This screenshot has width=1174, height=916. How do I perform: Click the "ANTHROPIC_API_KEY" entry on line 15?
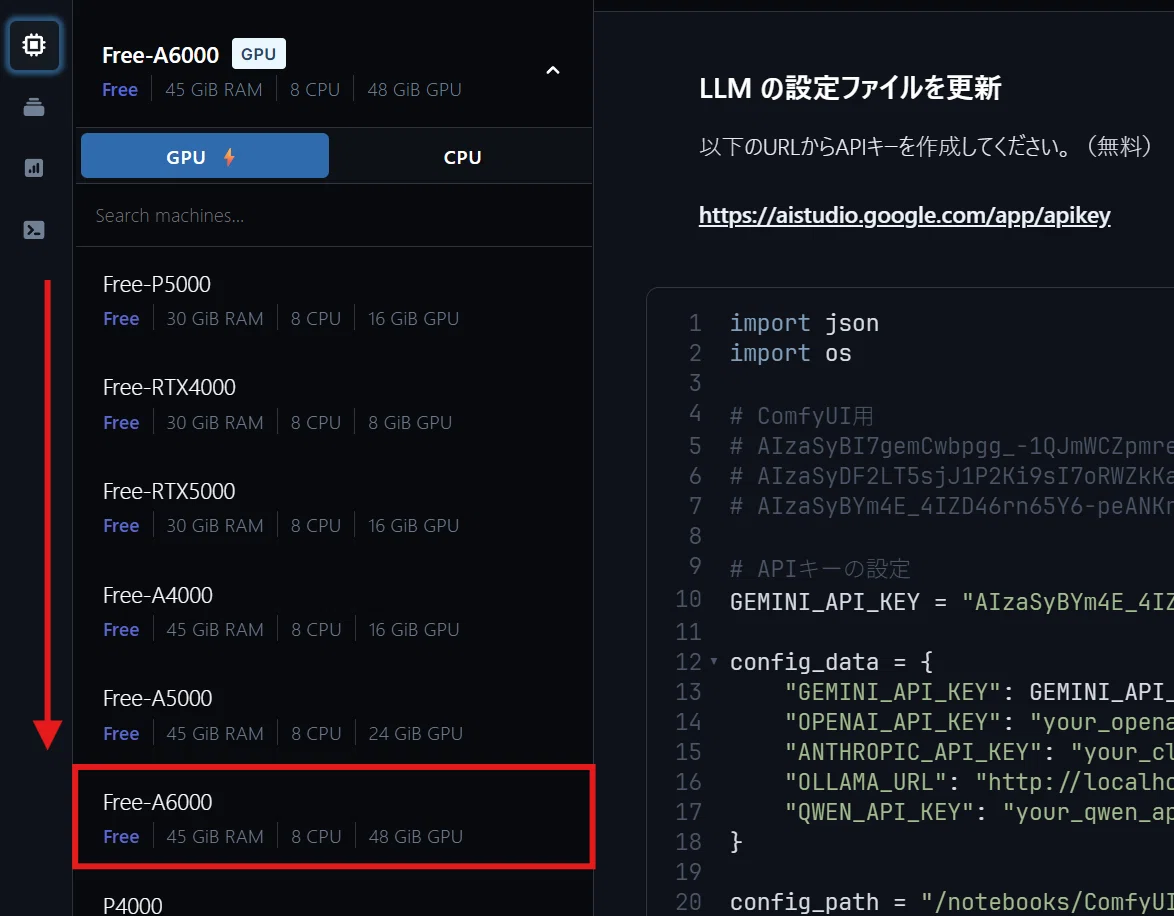[x=979, y=751]
